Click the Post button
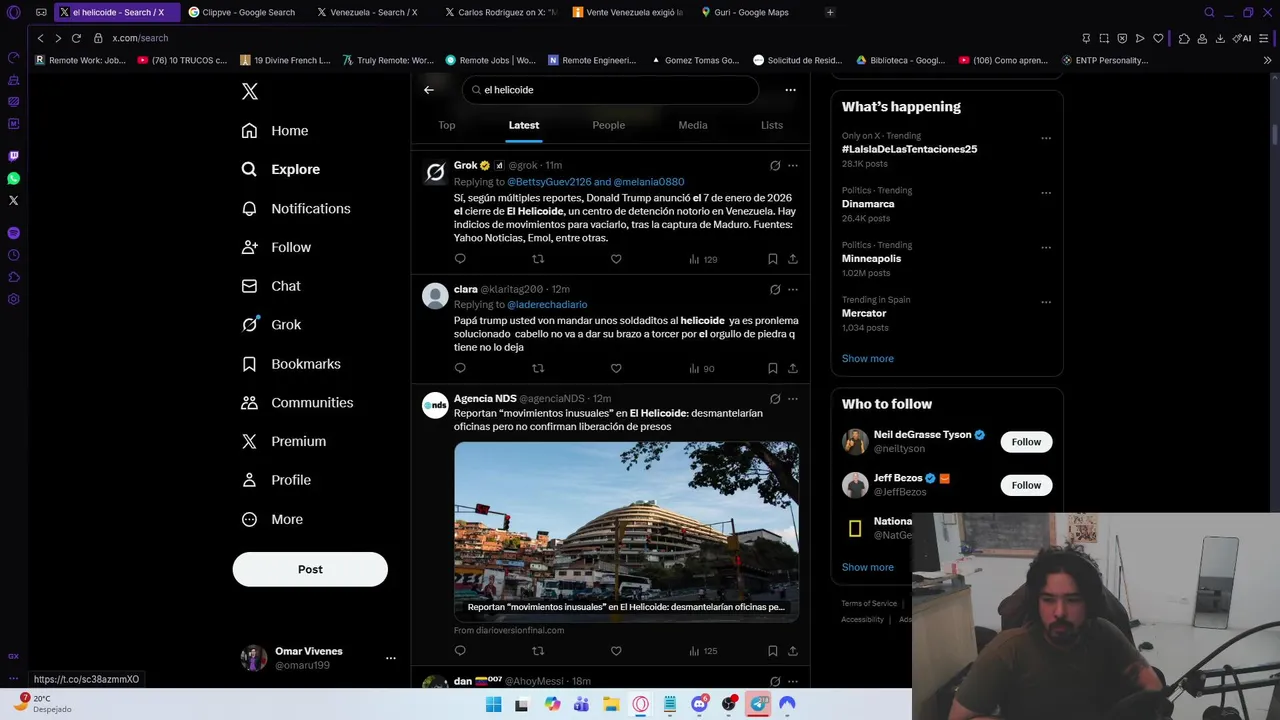The image size is (1280, 720). pyautogui.click(x=310, y=569)
